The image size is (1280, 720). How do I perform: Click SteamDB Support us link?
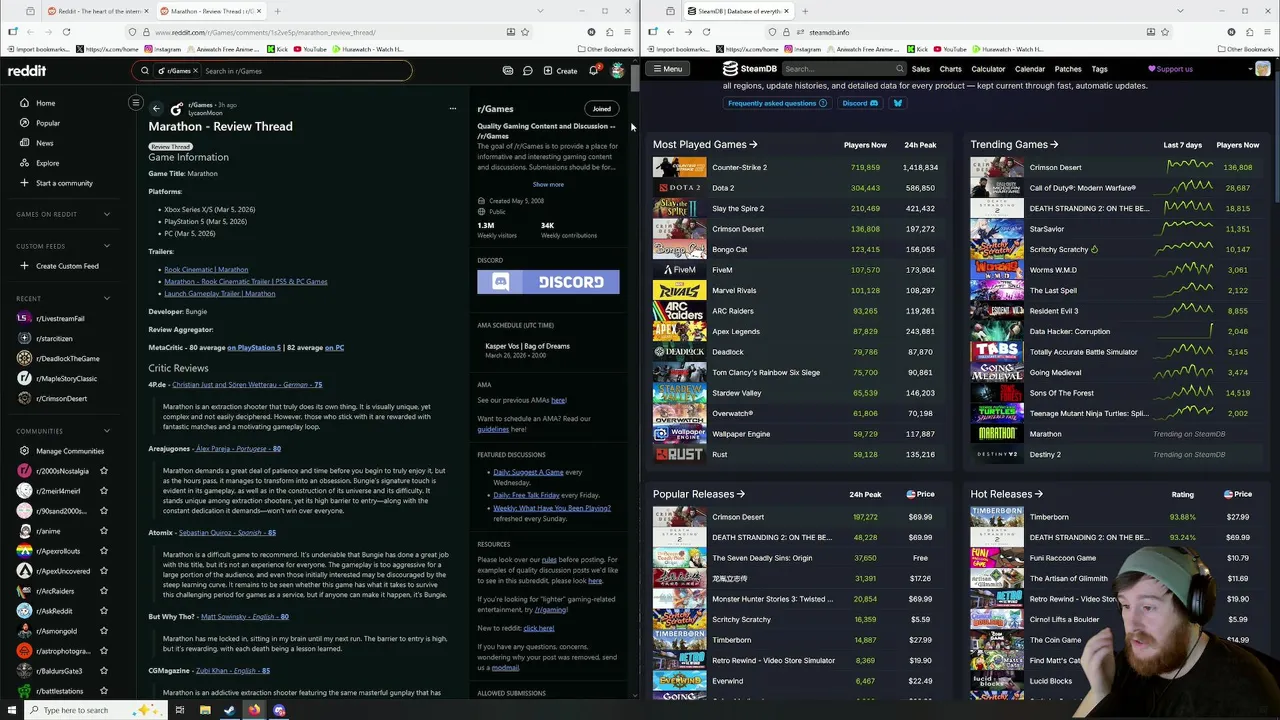pyautogui.click(x=1170, y=69)
